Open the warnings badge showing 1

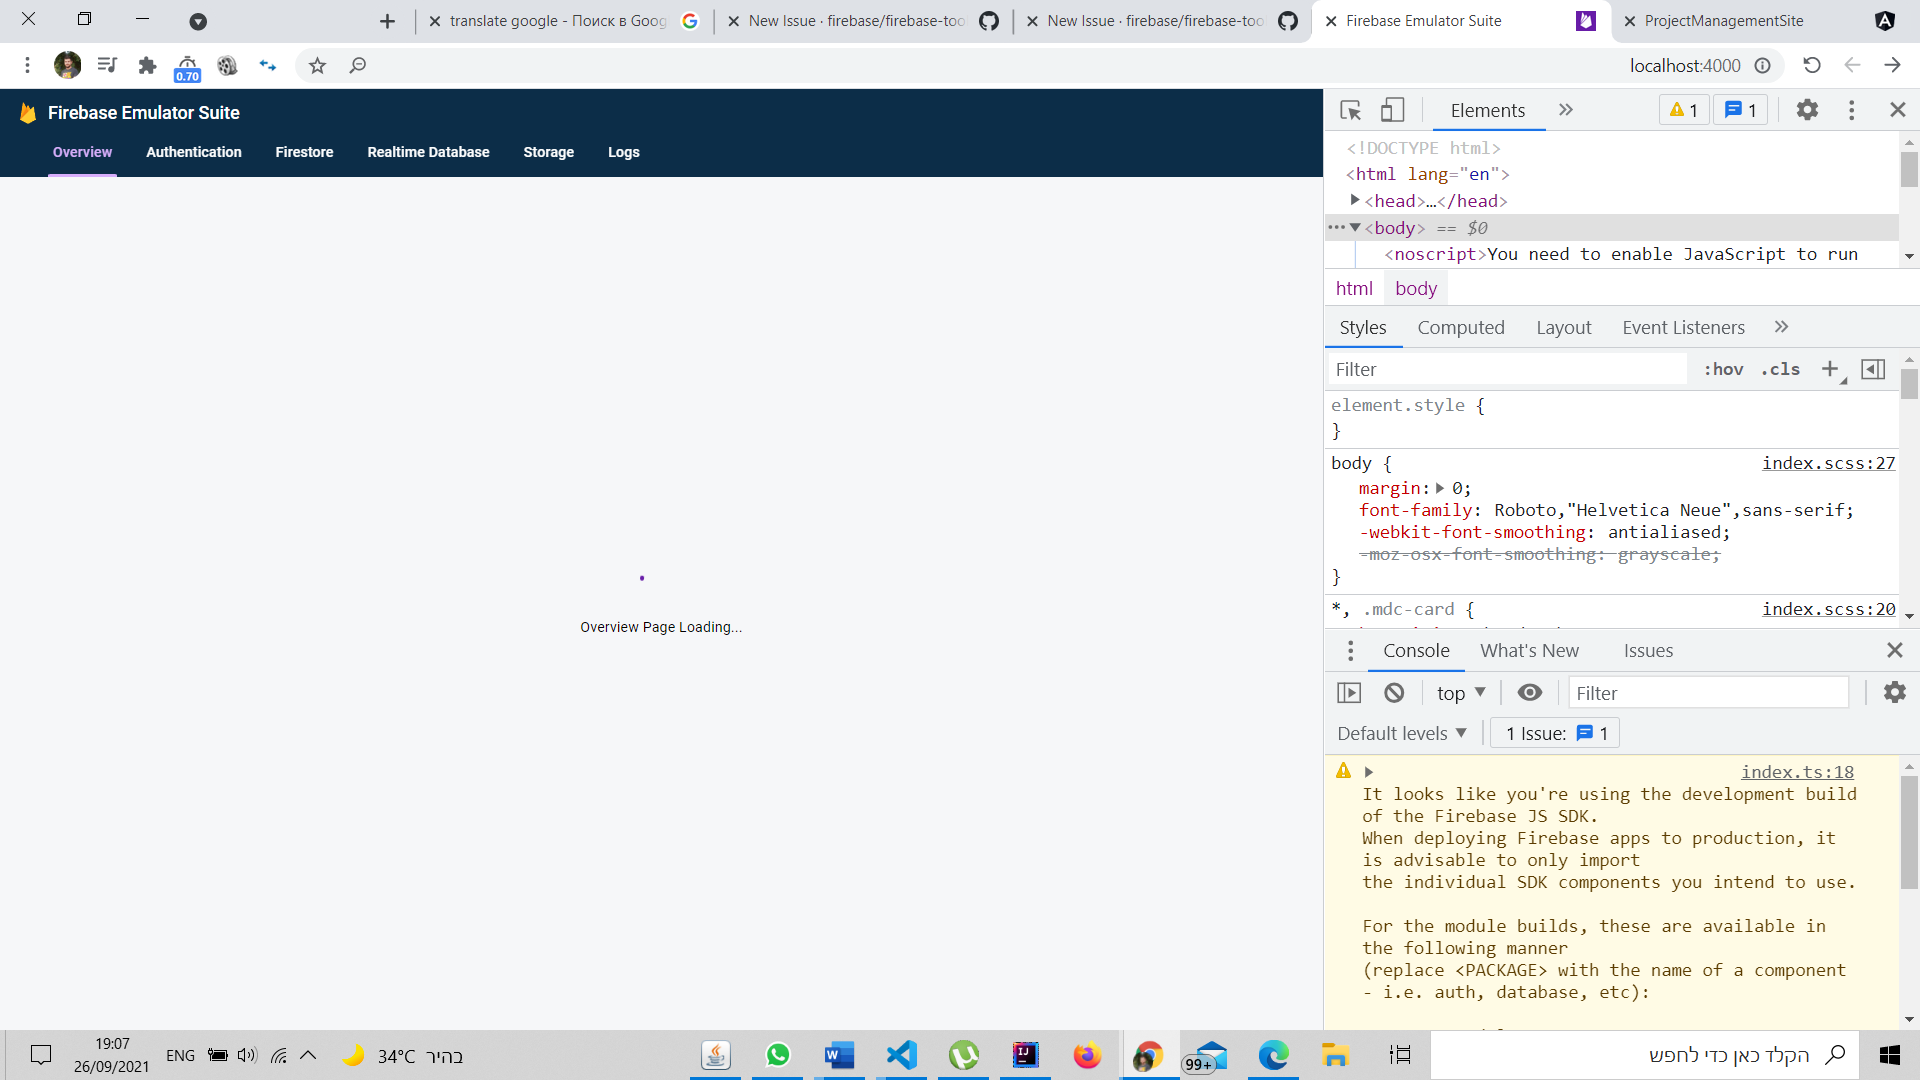(1682, 110)
